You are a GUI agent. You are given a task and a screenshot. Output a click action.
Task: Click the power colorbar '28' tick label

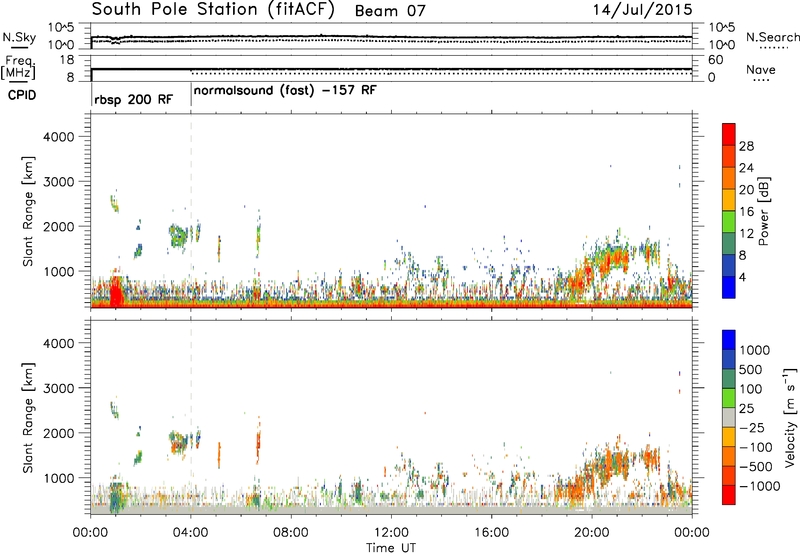pyautogui.click(x=746, y=146)
